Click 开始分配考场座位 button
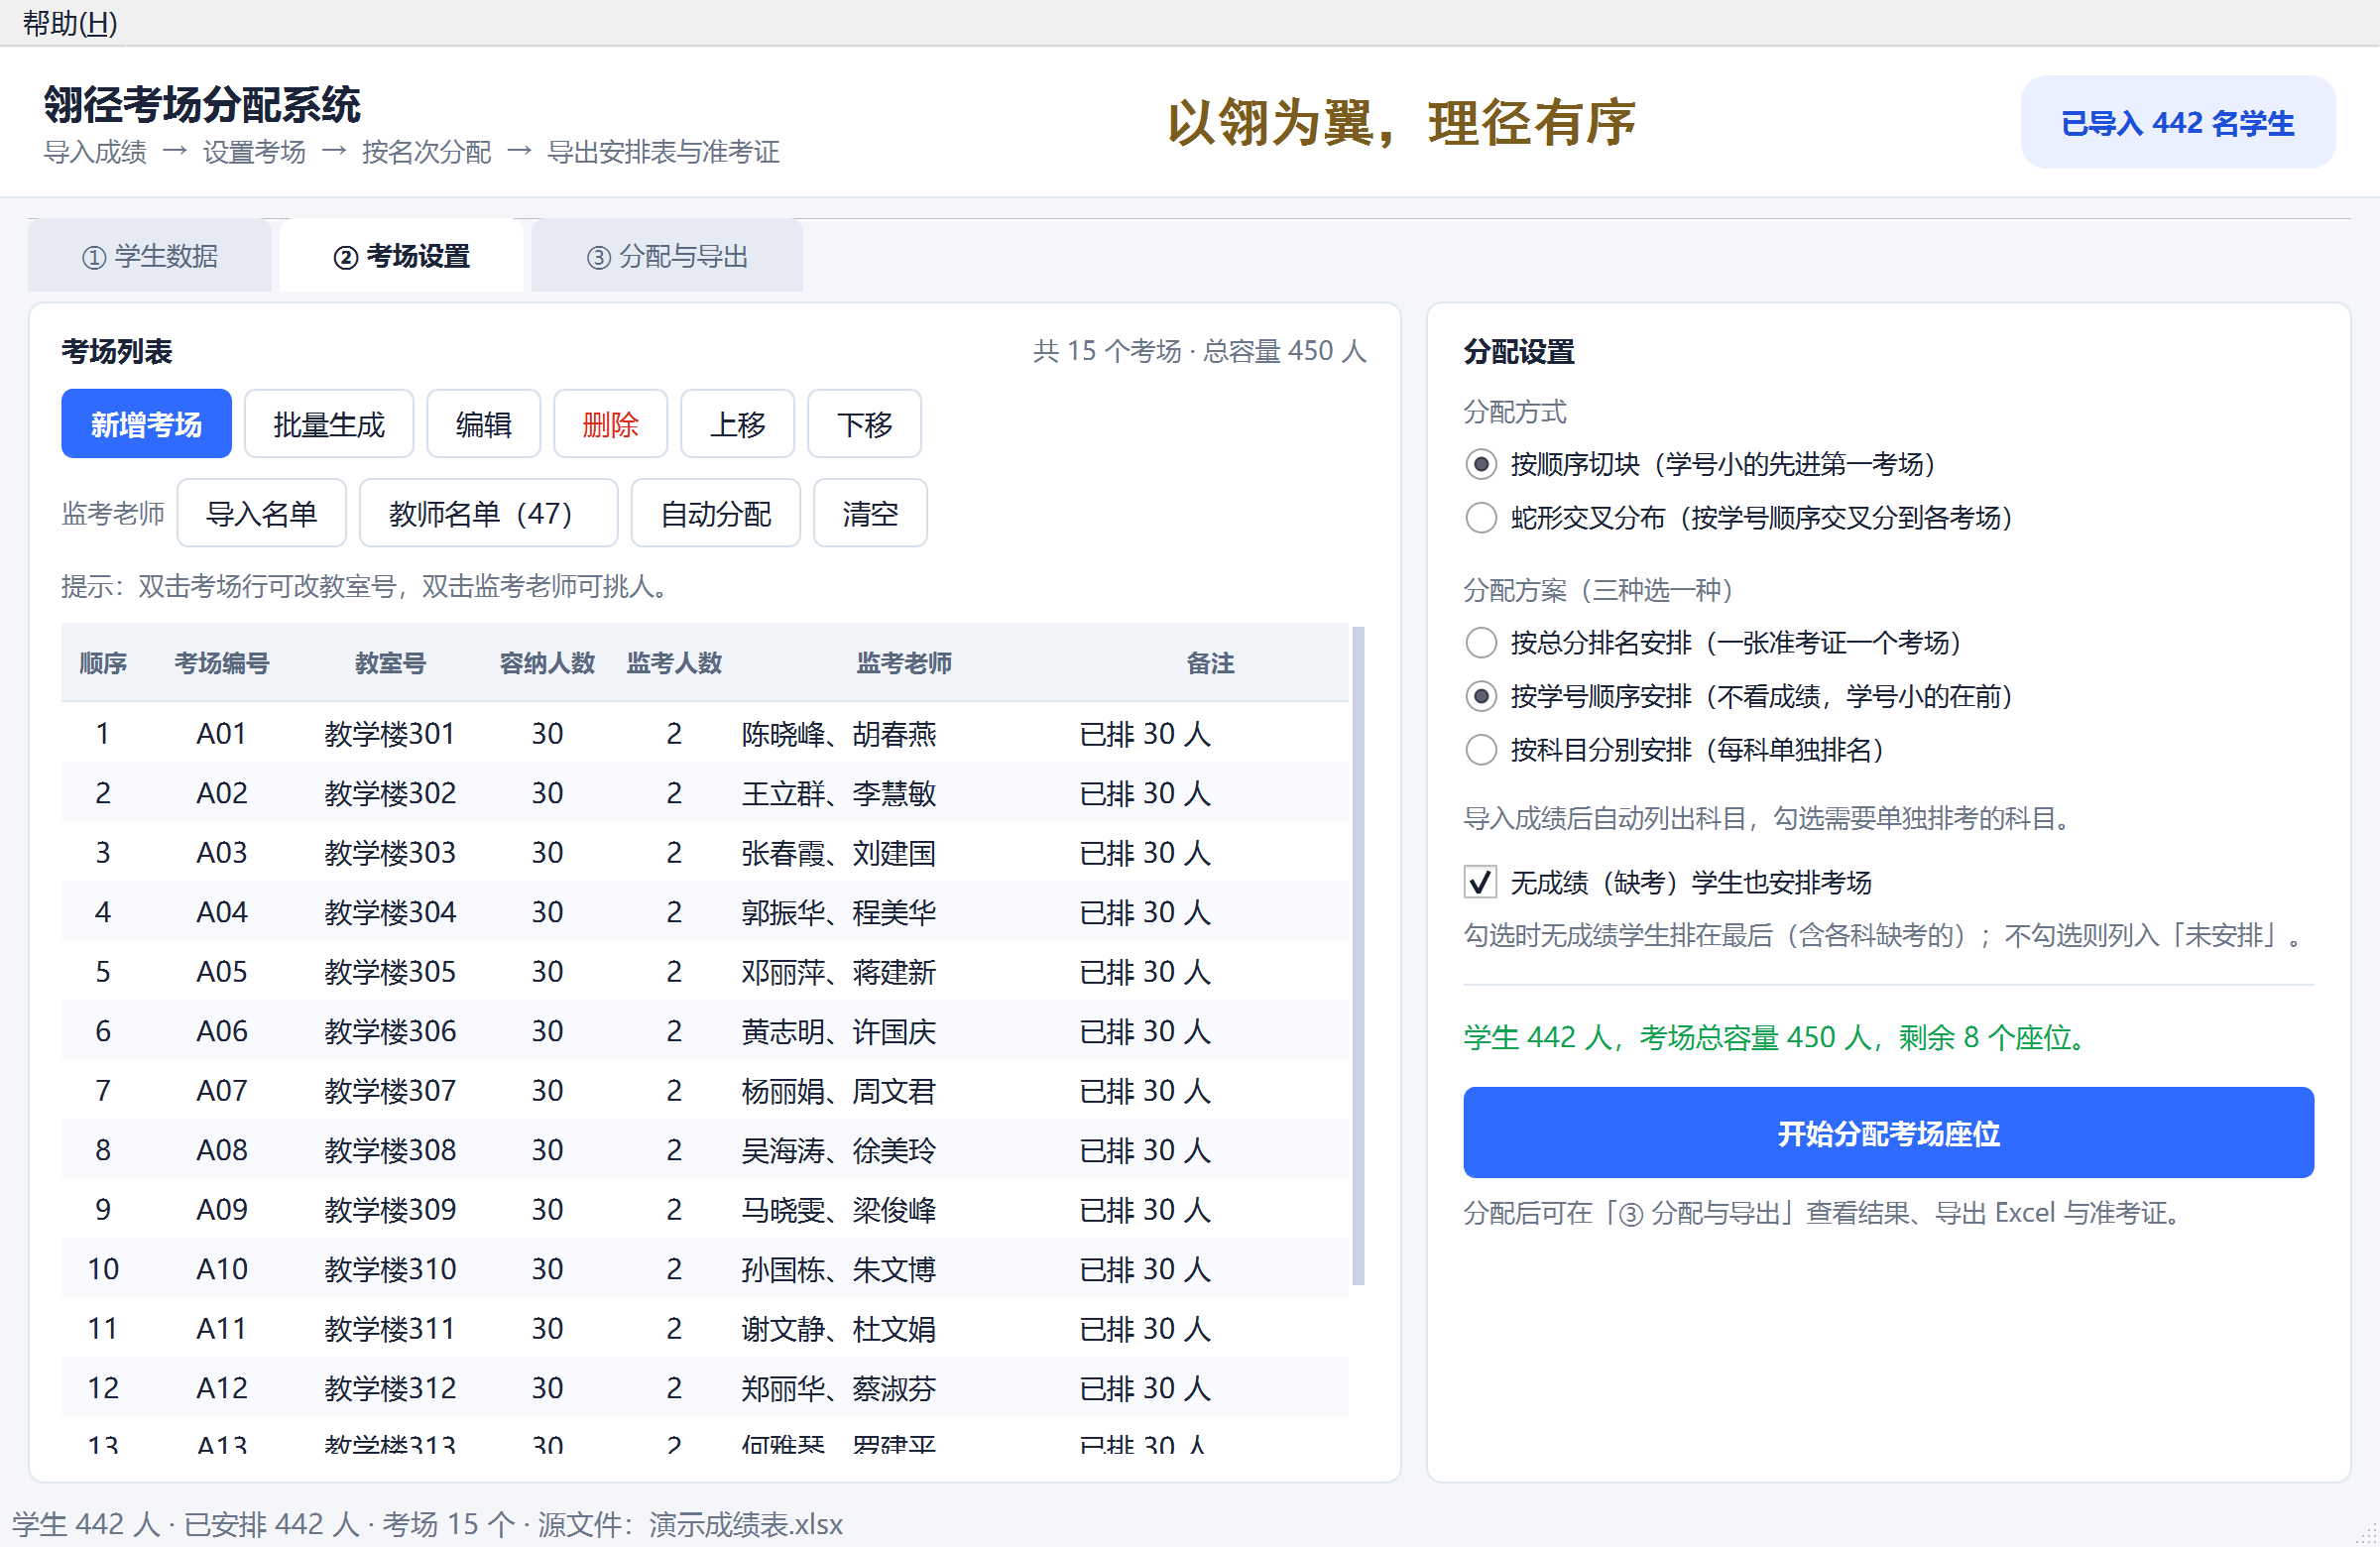Screen dimensions: 2380x1547 coord(1888,1133)
